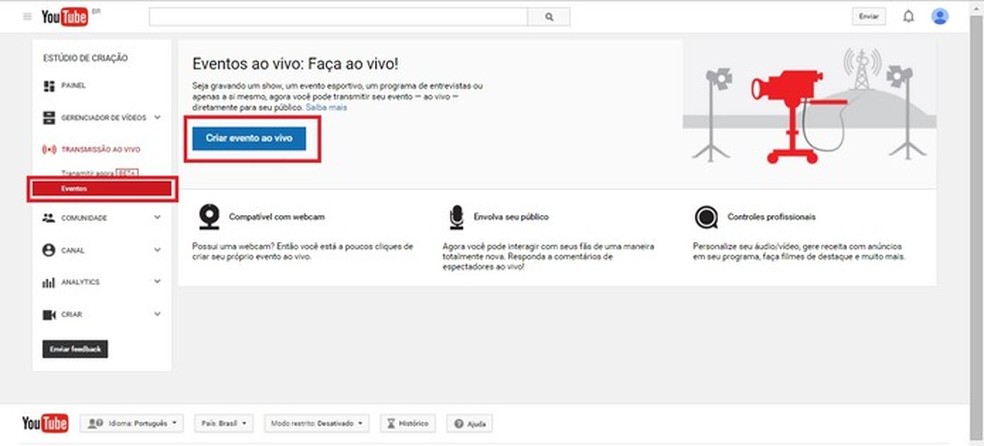Click into the YouTube search field

pos(338,18)
